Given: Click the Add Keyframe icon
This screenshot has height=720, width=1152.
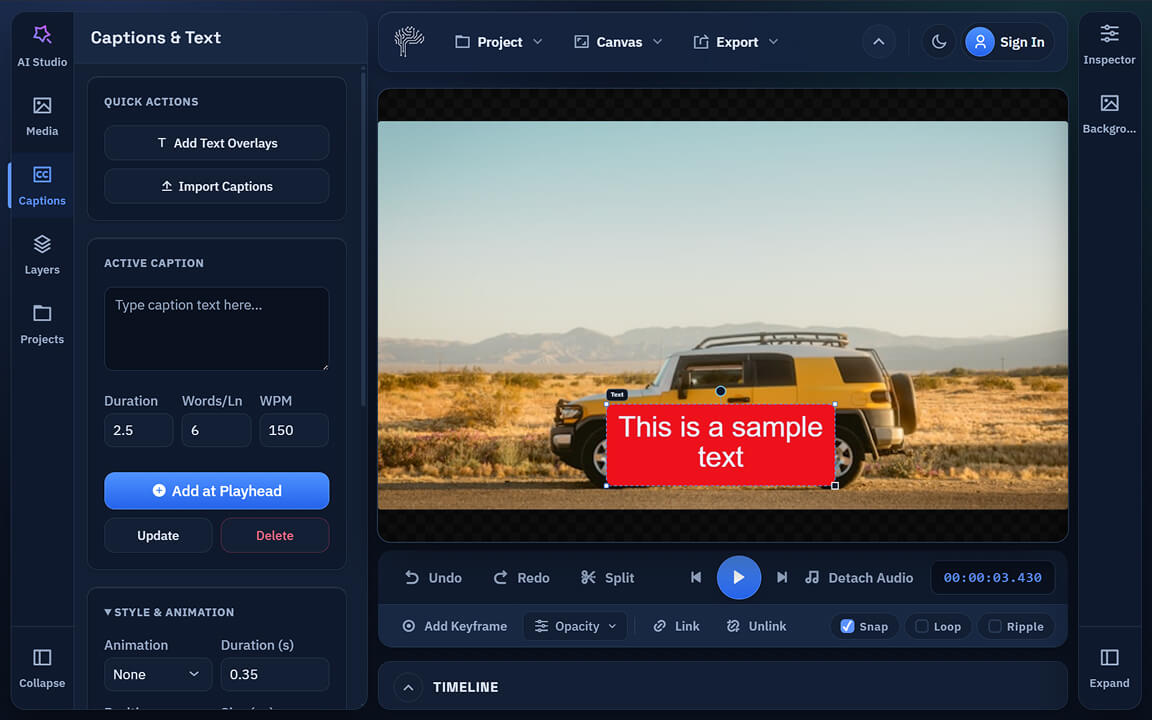Looking at the screenshot, I should (x=408, y=626).
